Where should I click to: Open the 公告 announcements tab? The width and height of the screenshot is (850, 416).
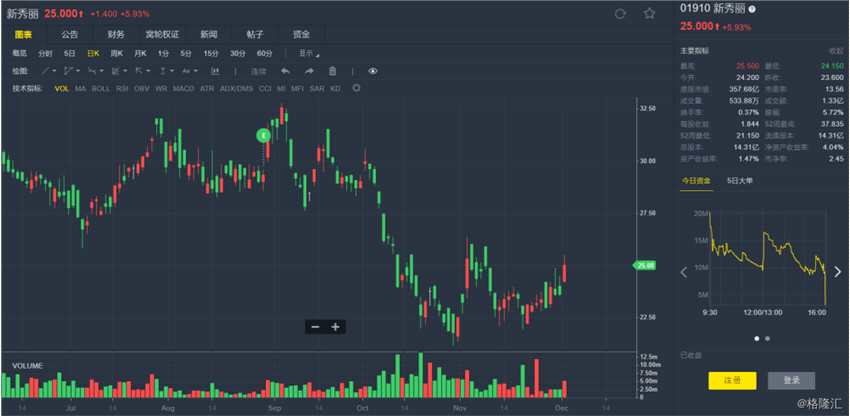tap(69, 34)
